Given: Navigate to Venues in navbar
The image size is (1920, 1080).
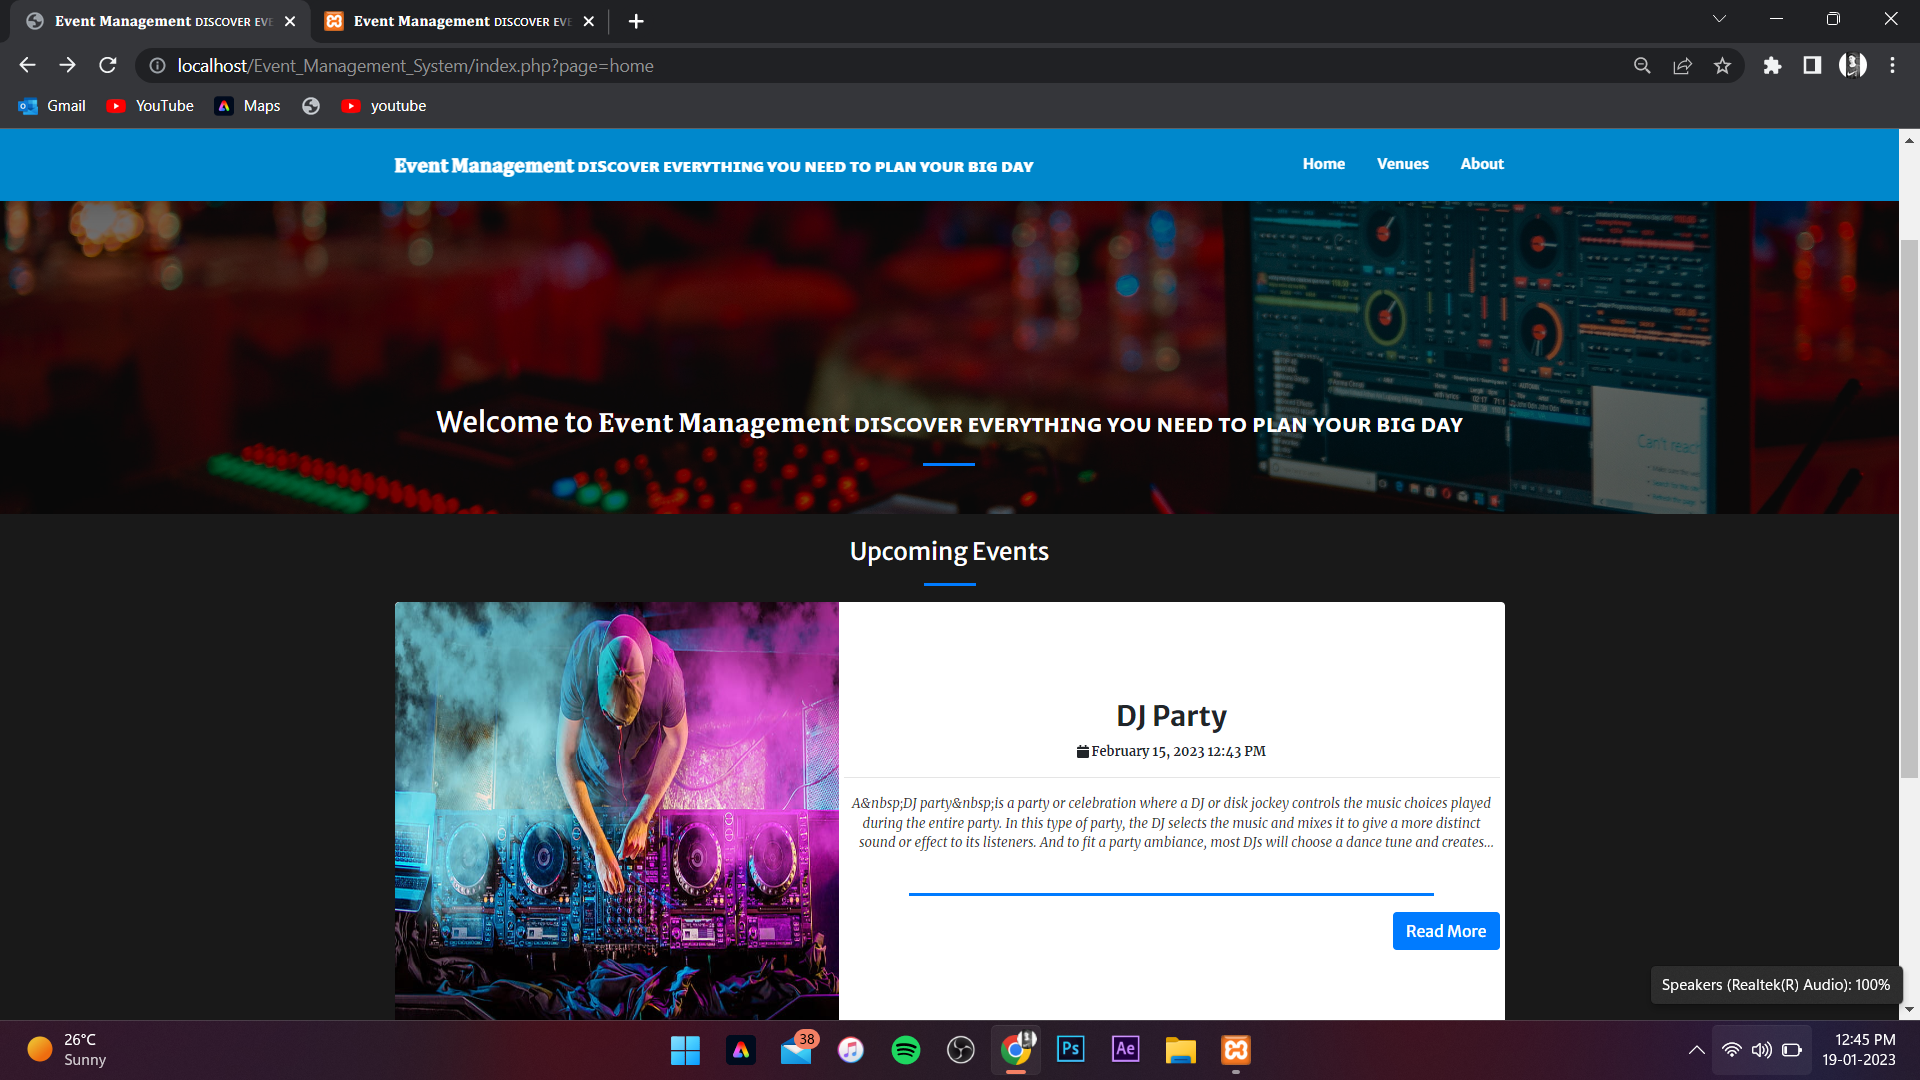Looking at the screenshot, I should point(1402,164).
